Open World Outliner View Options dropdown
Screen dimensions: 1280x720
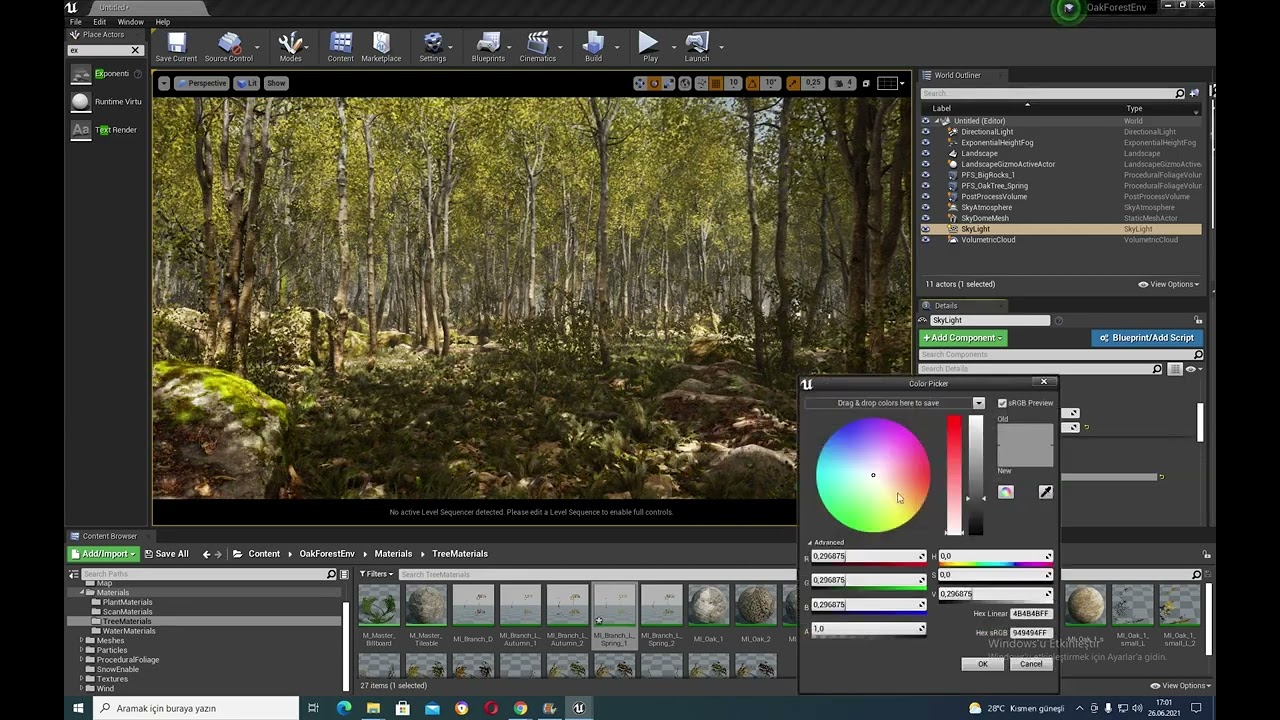click(x=1168, y=284)
